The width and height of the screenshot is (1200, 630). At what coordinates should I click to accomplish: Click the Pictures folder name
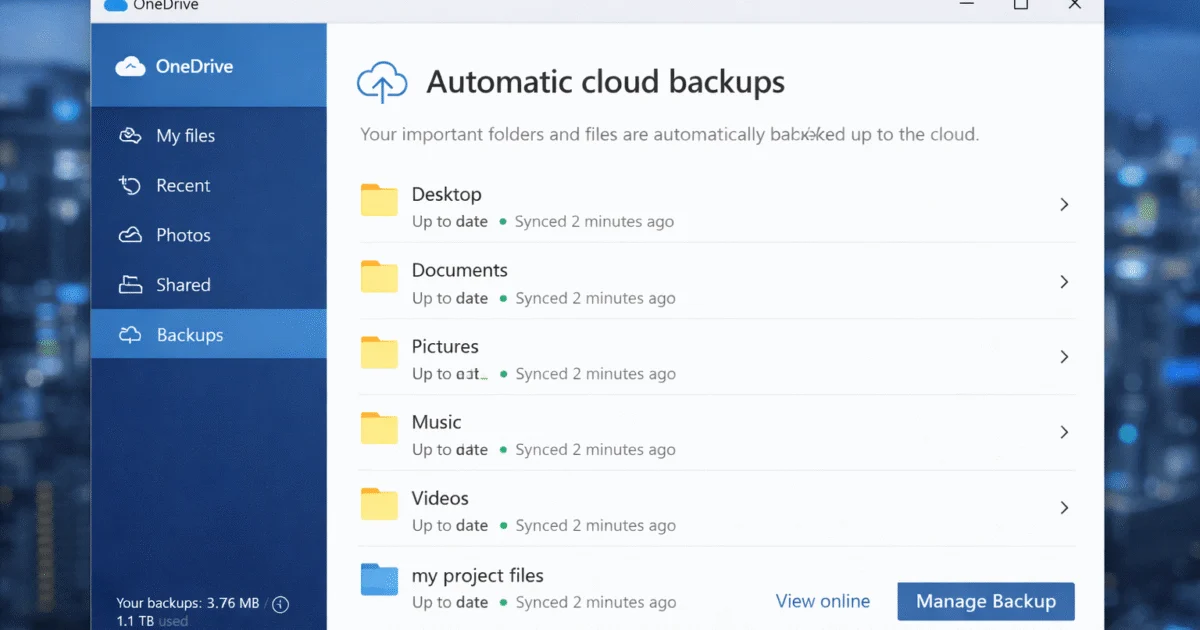445,346
